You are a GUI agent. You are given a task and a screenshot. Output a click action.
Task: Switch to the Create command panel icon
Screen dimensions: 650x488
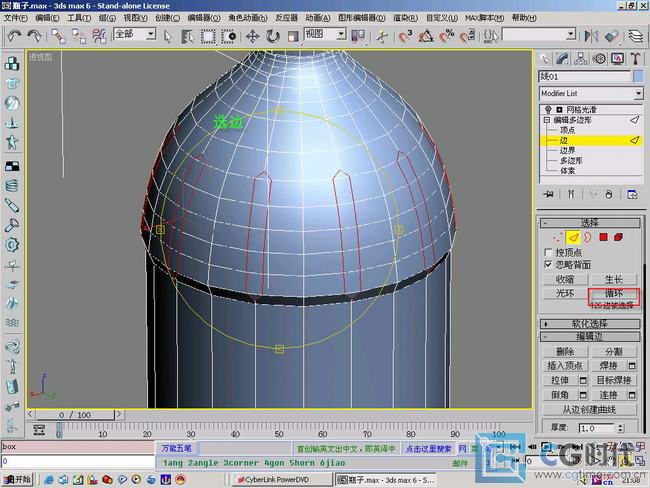tap(545, 59)
